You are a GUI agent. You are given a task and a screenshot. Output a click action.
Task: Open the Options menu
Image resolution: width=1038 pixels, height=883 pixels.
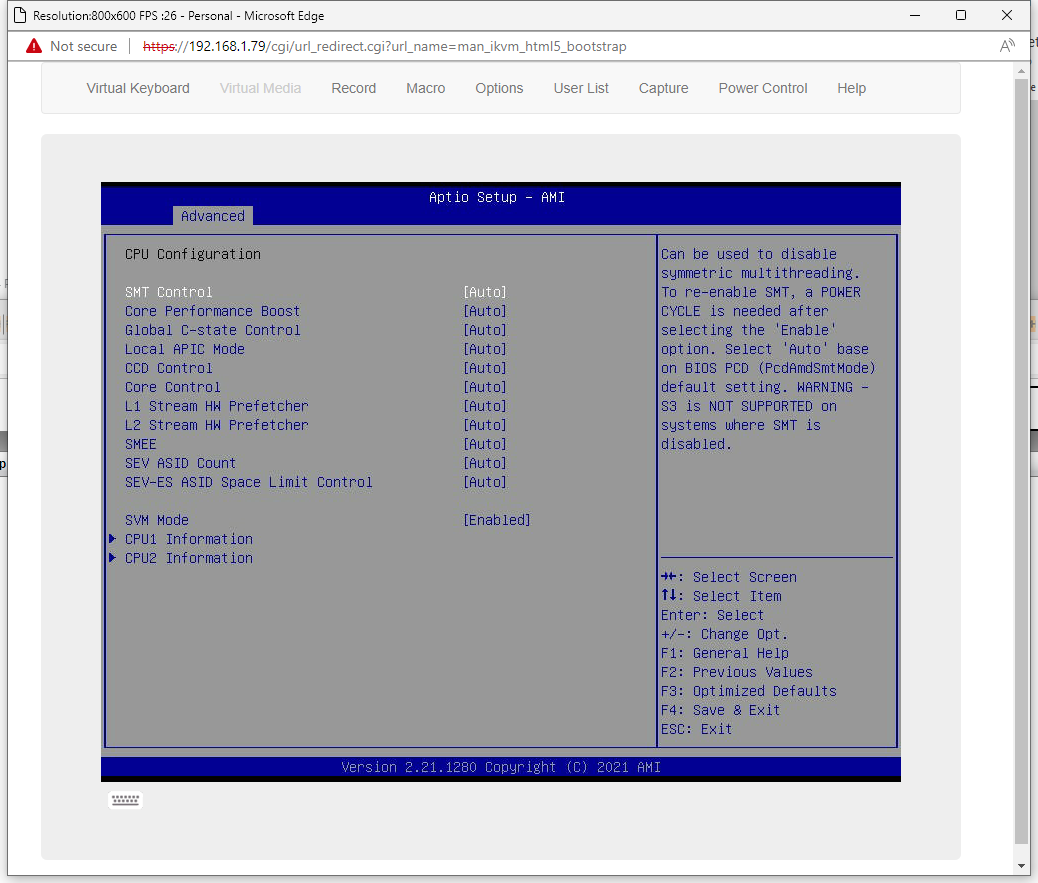click(x=499, y=88)
